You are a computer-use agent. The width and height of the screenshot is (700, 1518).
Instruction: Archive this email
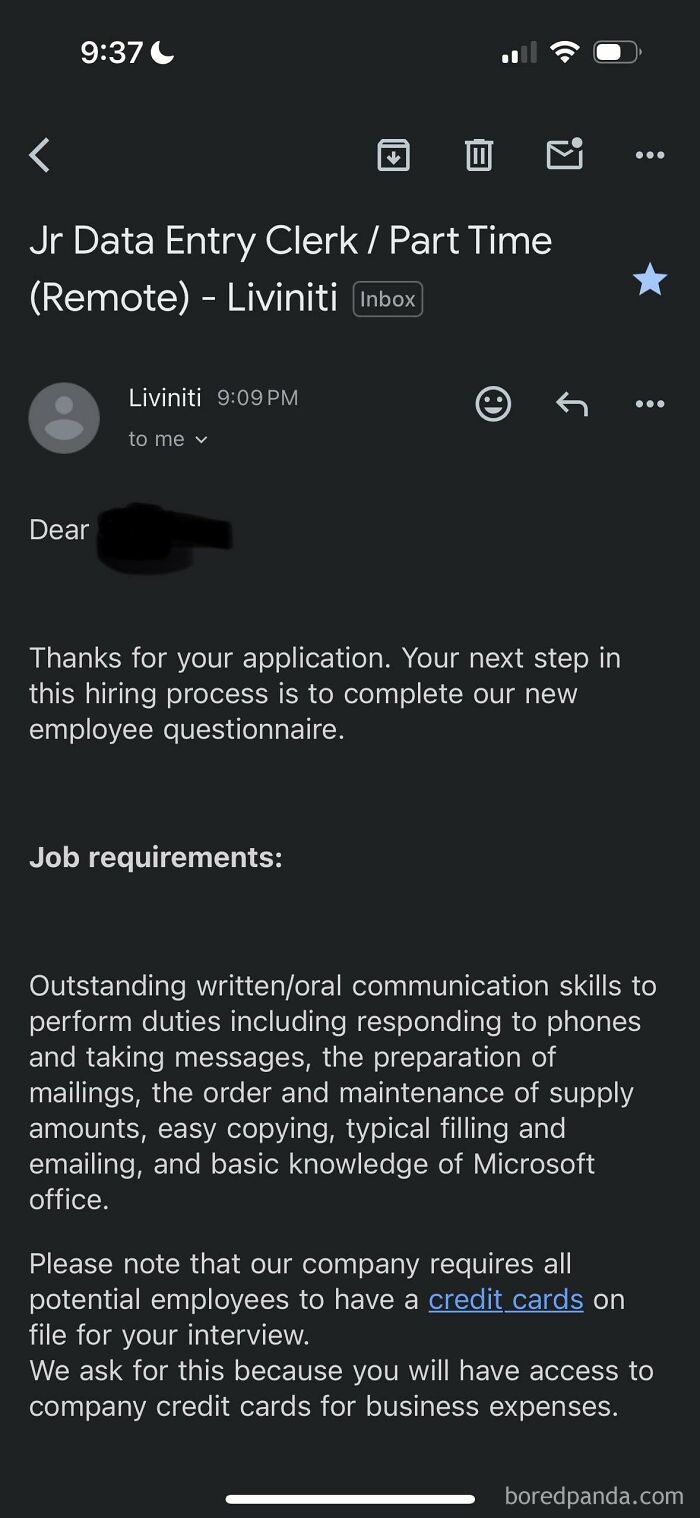(x=393, y=155)
